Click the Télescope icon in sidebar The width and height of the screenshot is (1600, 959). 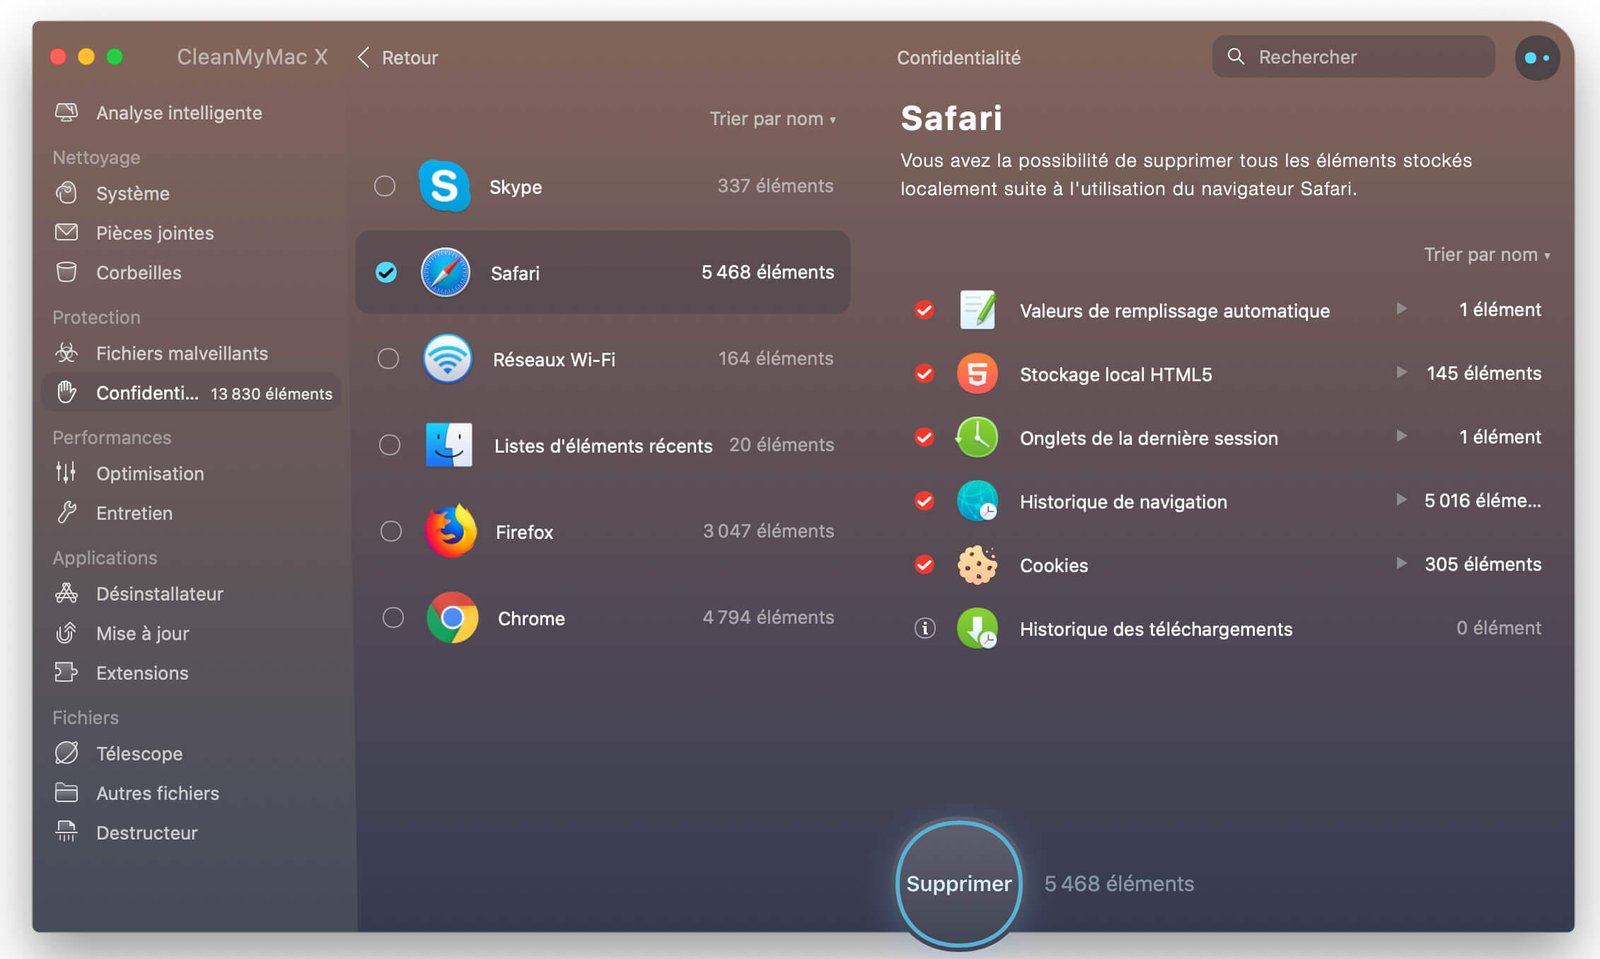(x=66, y=753)
